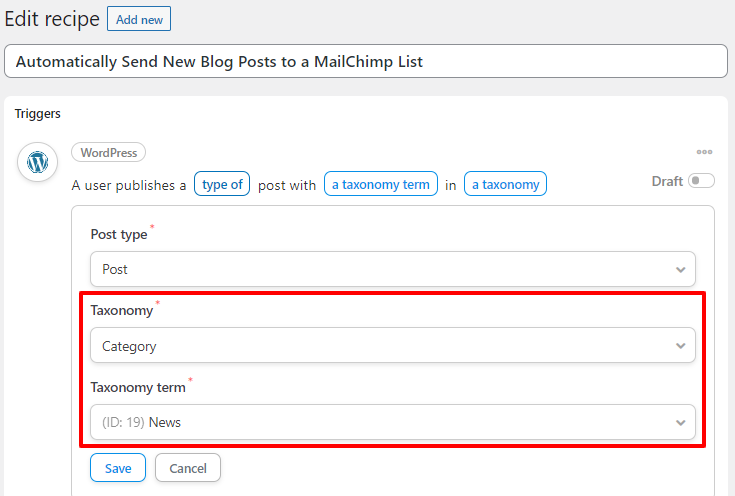The image size is (735, 496).
Task: Select the 'type of' trigger token
Action: point(222,184)
